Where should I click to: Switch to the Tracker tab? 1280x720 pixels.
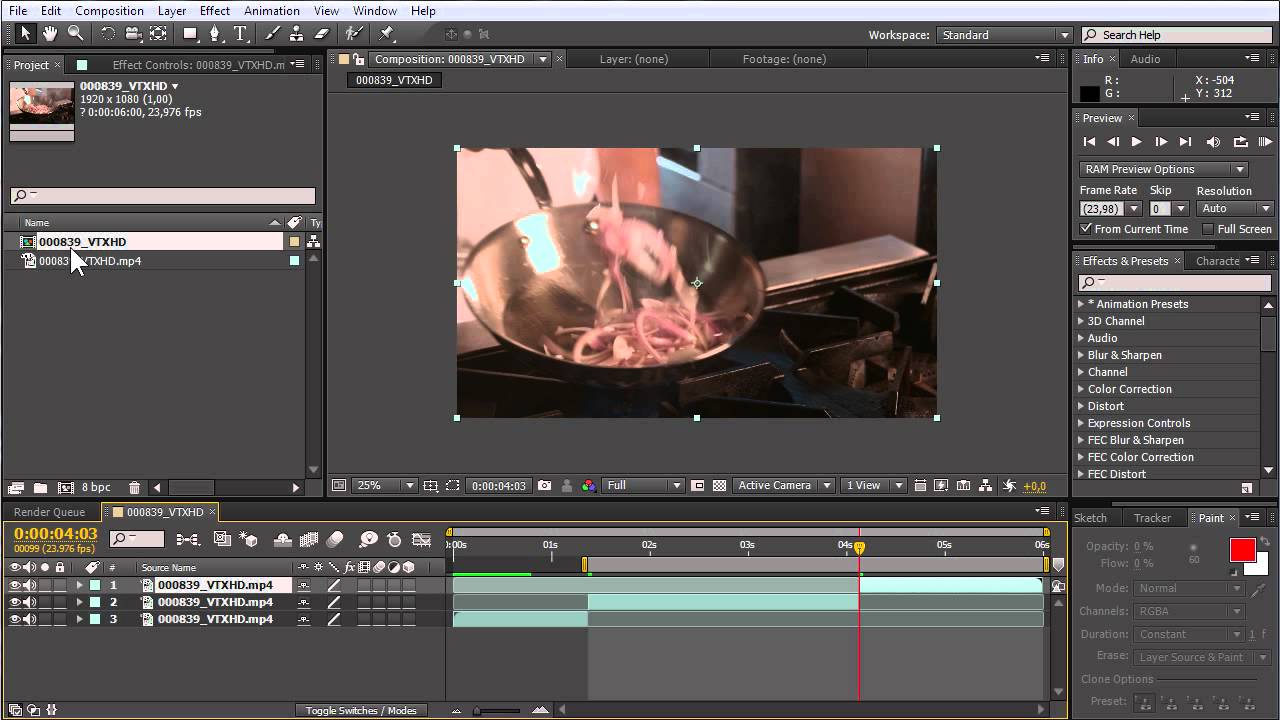(x=1155, y=518)
